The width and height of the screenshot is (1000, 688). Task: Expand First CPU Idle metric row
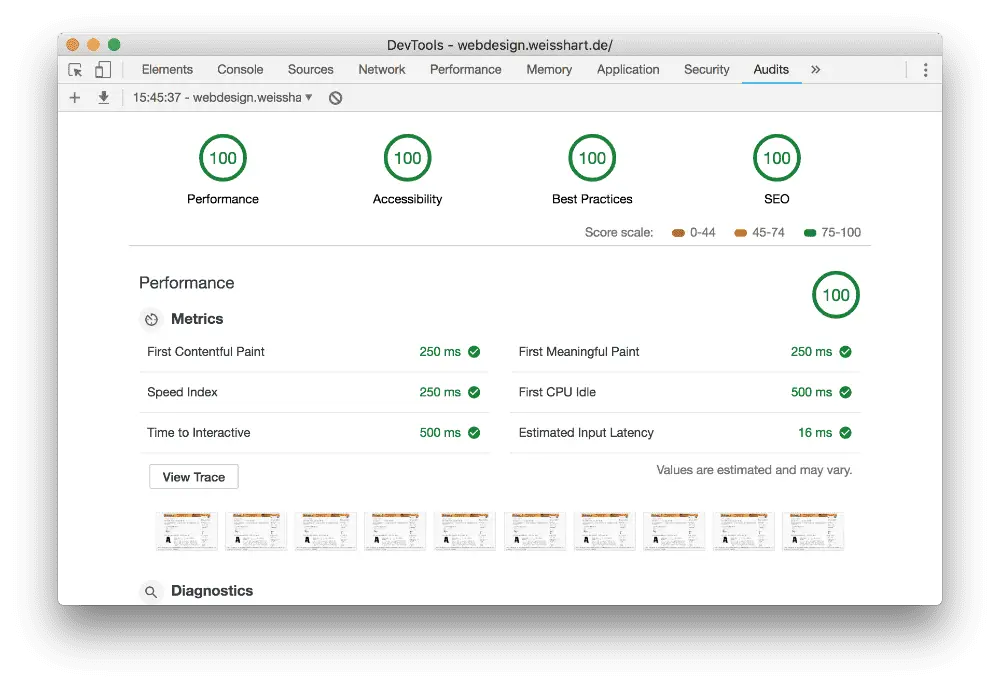686,392
